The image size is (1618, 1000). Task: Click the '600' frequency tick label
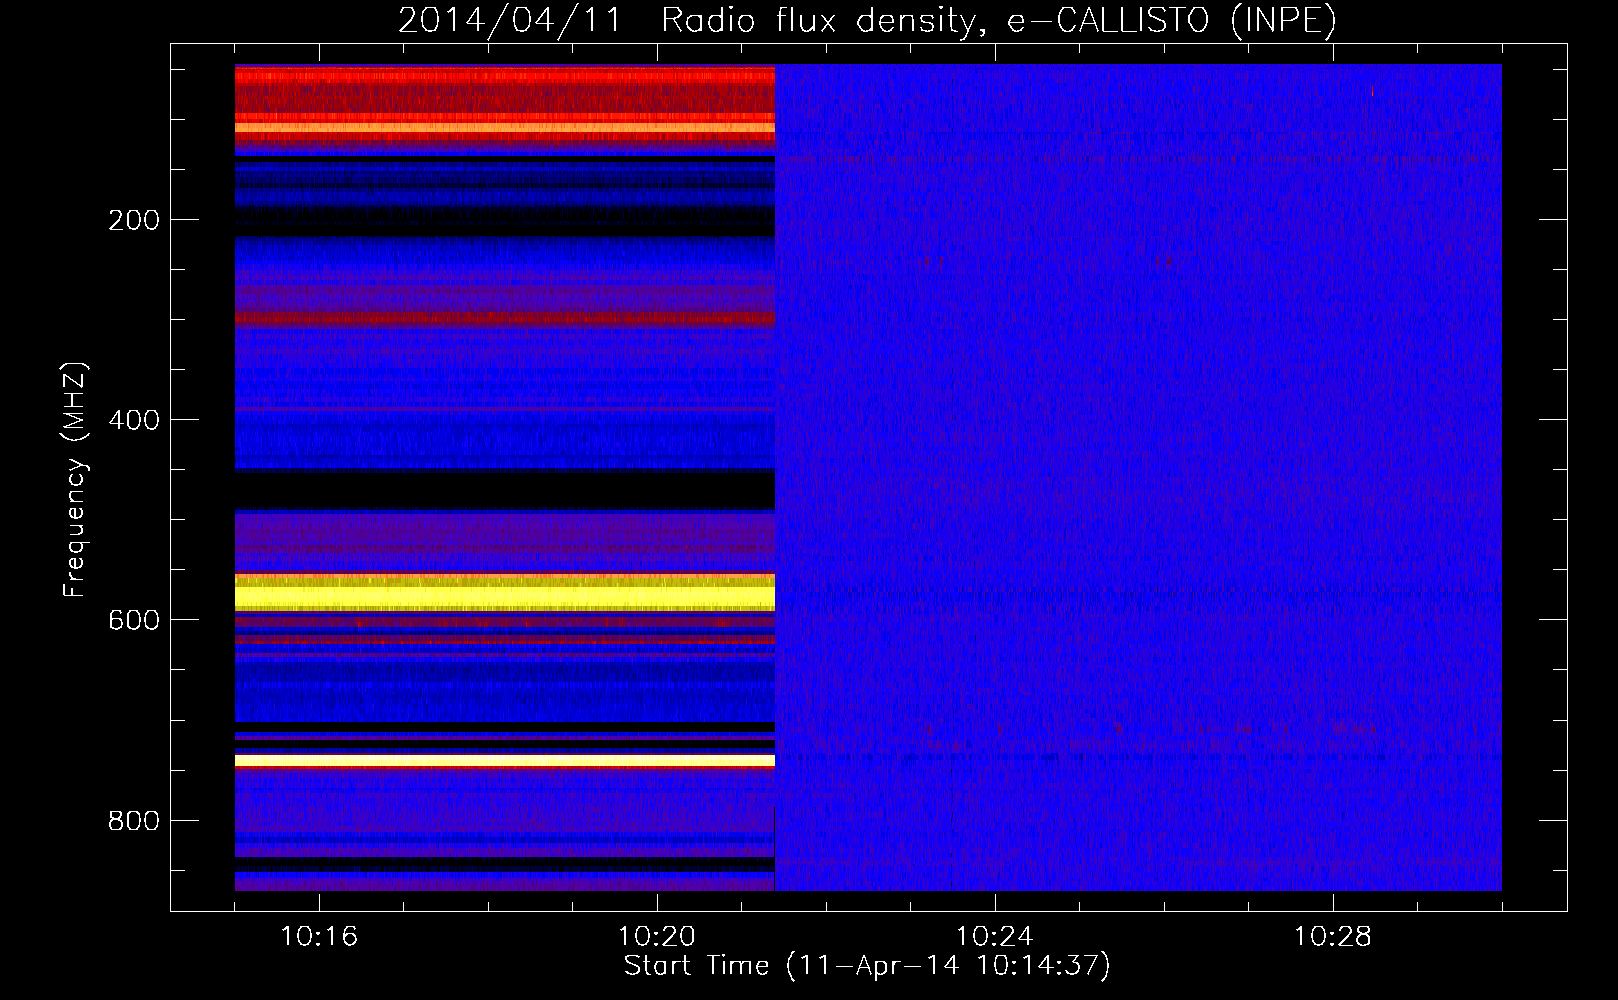click(x=134, y=620)
